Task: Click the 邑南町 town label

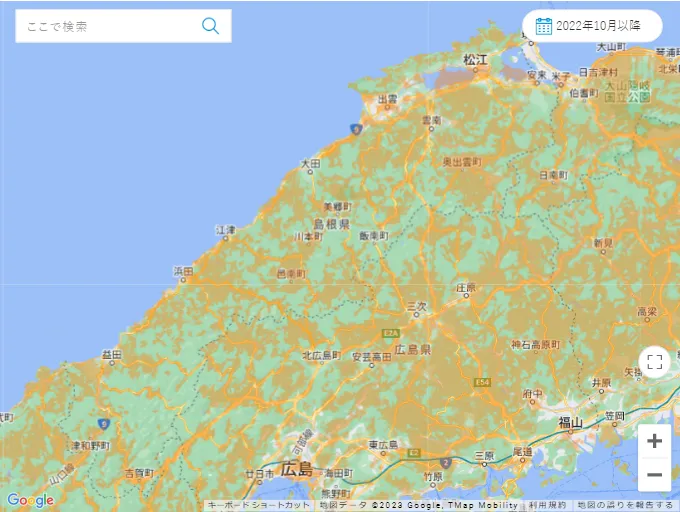Action: click(x=291, y=274)
